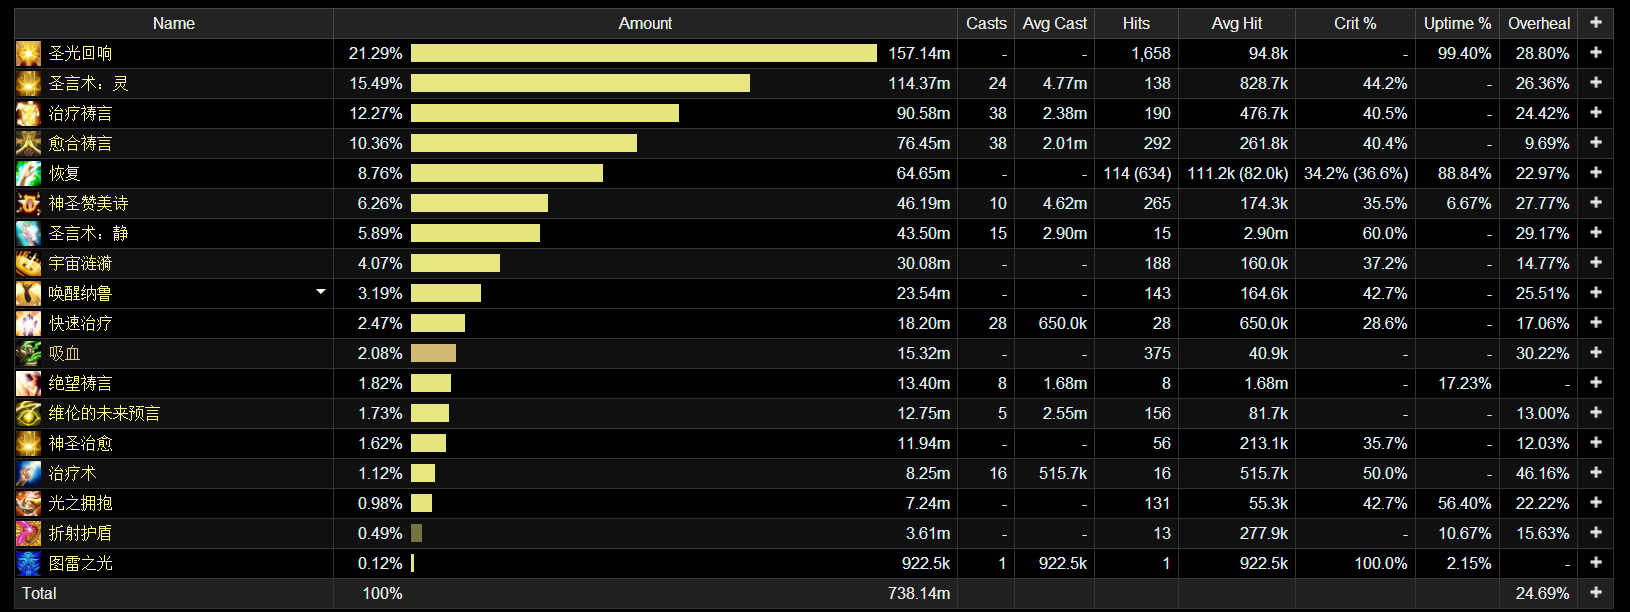The width and height of the screenshot is (1630, 612).
Task: Expand the 治疗祷言 row details
Action: (1595, 113)
